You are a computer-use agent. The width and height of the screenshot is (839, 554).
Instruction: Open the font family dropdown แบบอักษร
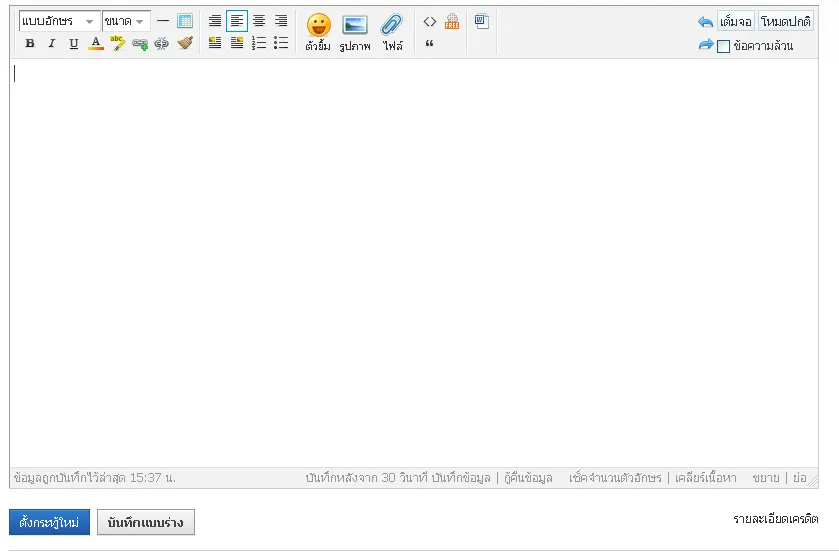click(x=59, y=21)
